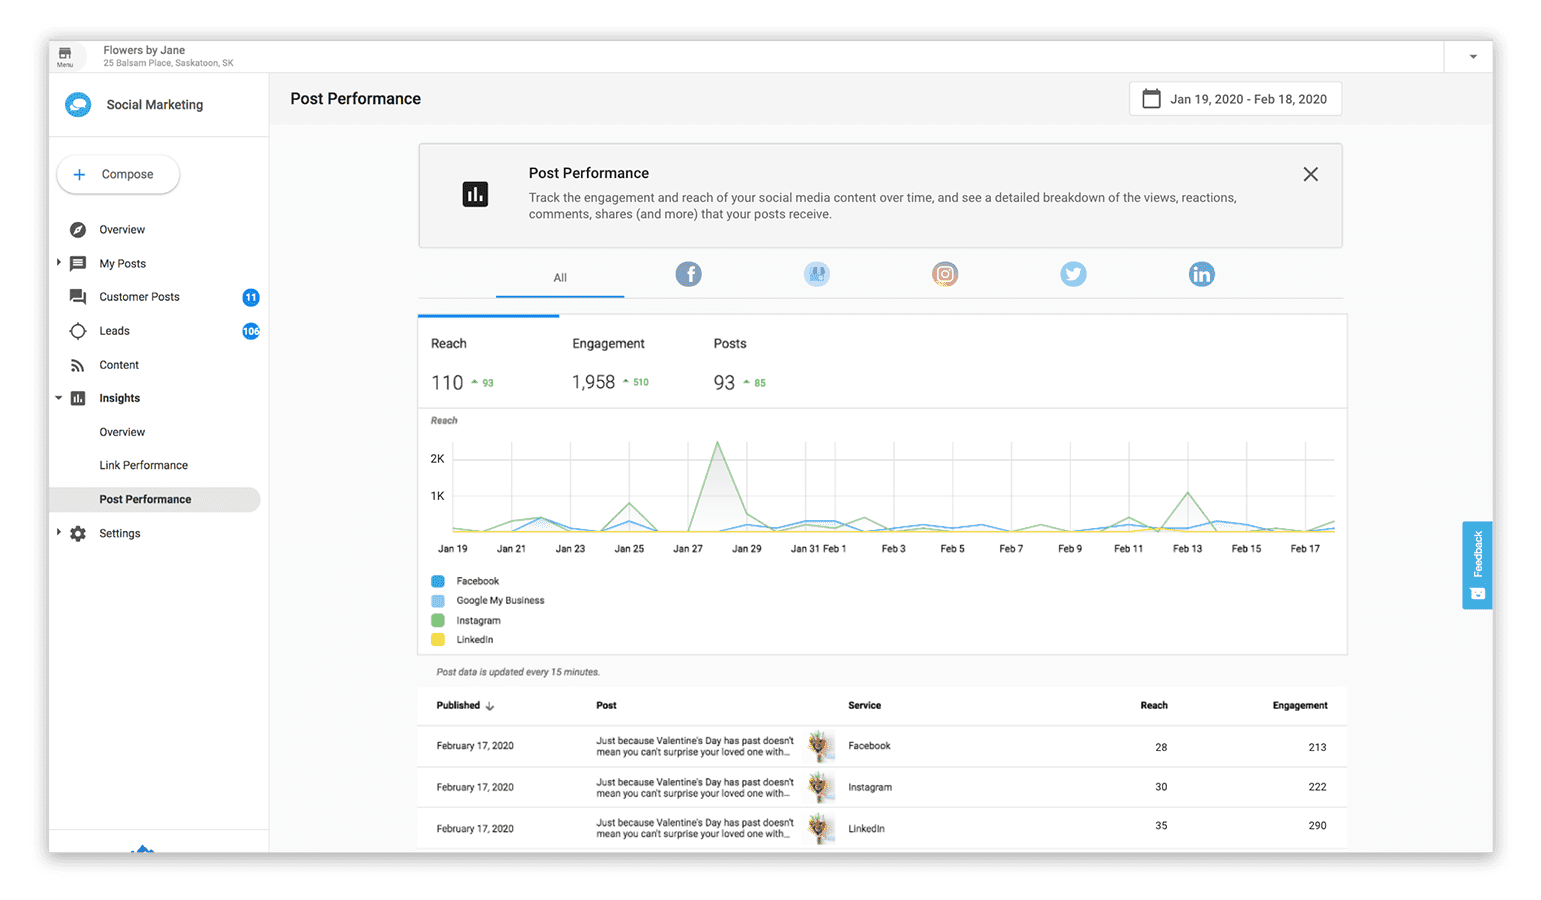
Task: Toggle Instagram series in chart legend
Action: (x=478, y=621)
